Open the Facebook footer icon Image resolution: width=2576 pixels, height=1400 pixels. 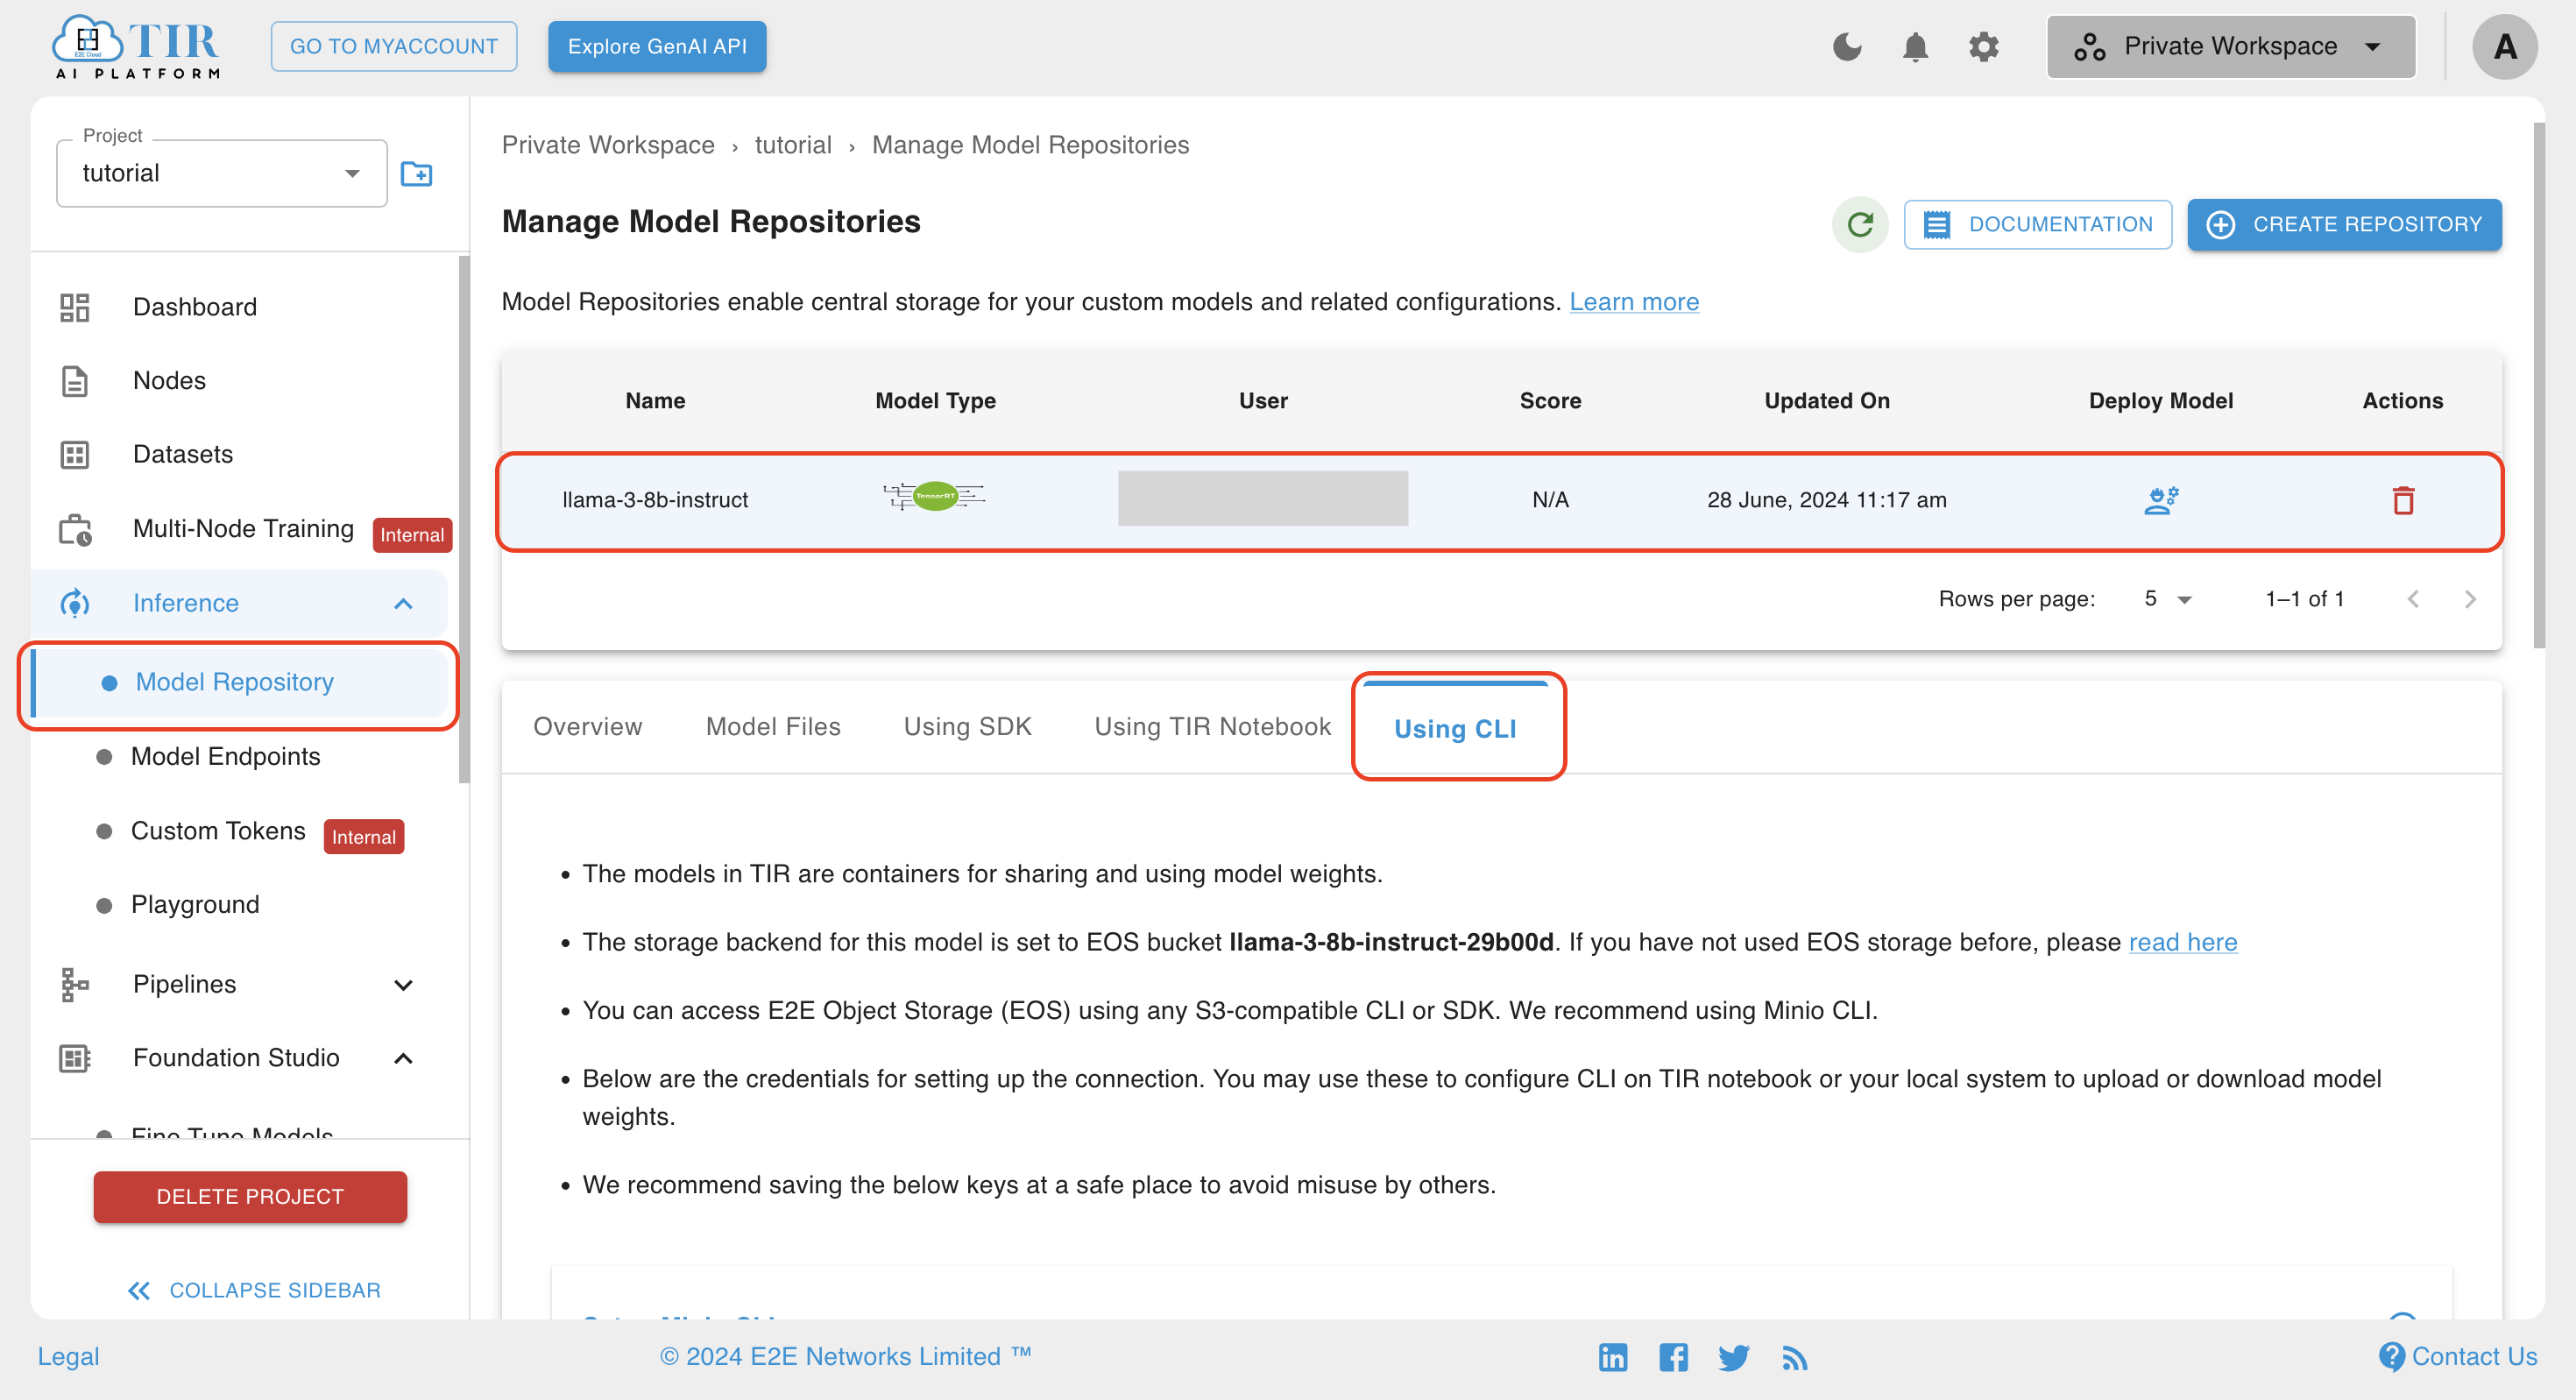(x=1673, y=1358)
